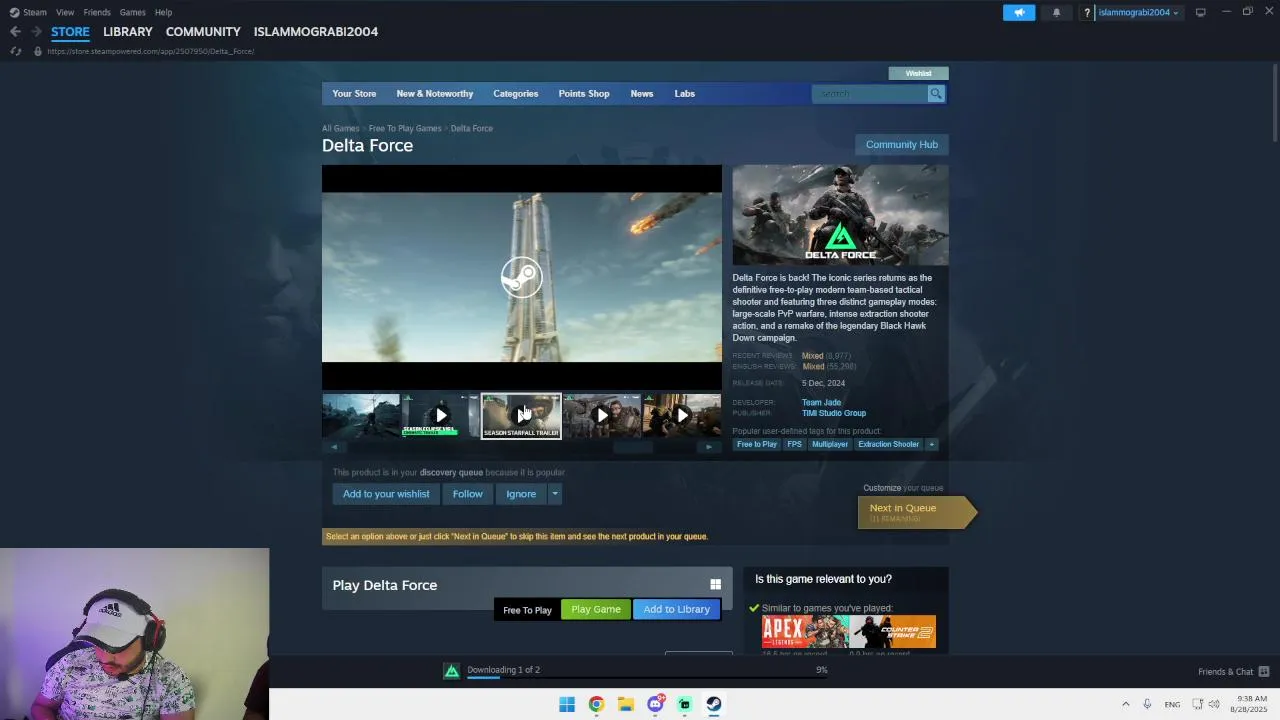
Task: Add Delta Force to your wishlist
Action: 386,494
